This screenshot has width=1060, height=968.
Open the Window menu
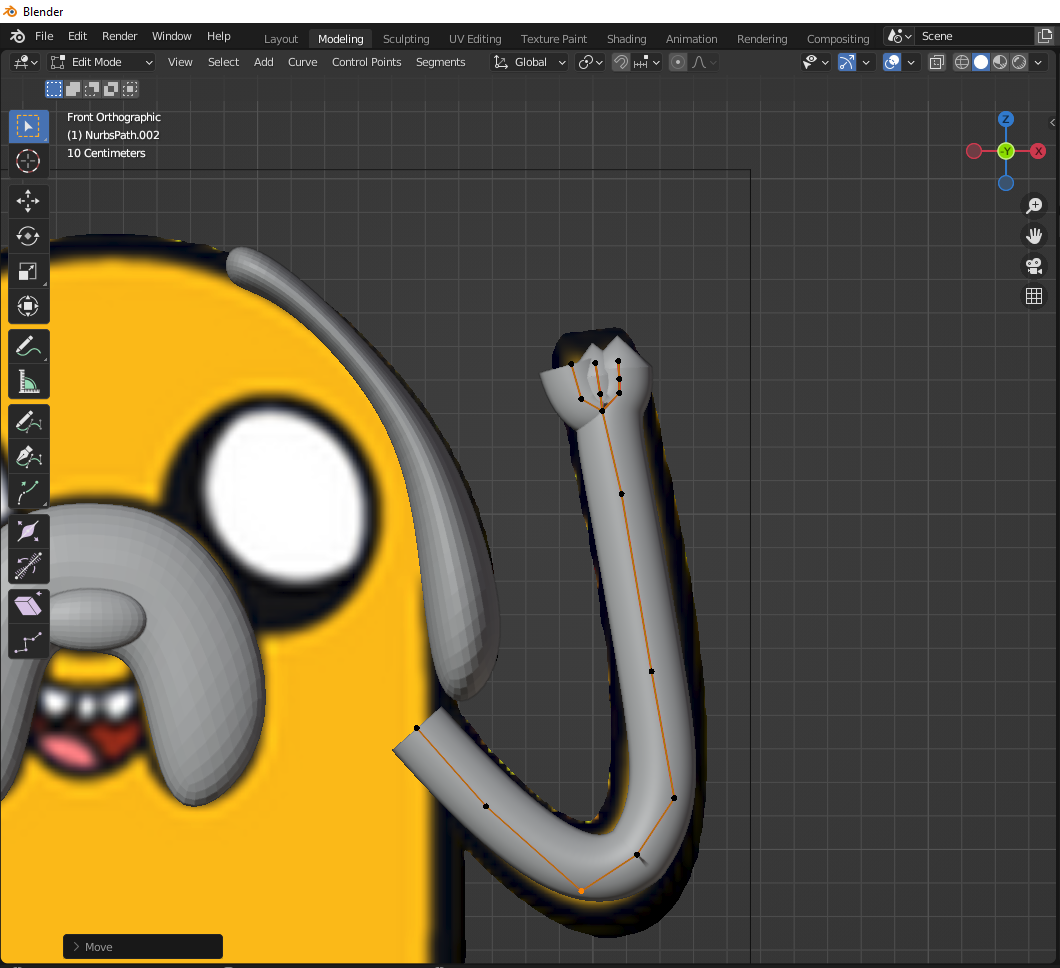(x=172, y=37)
